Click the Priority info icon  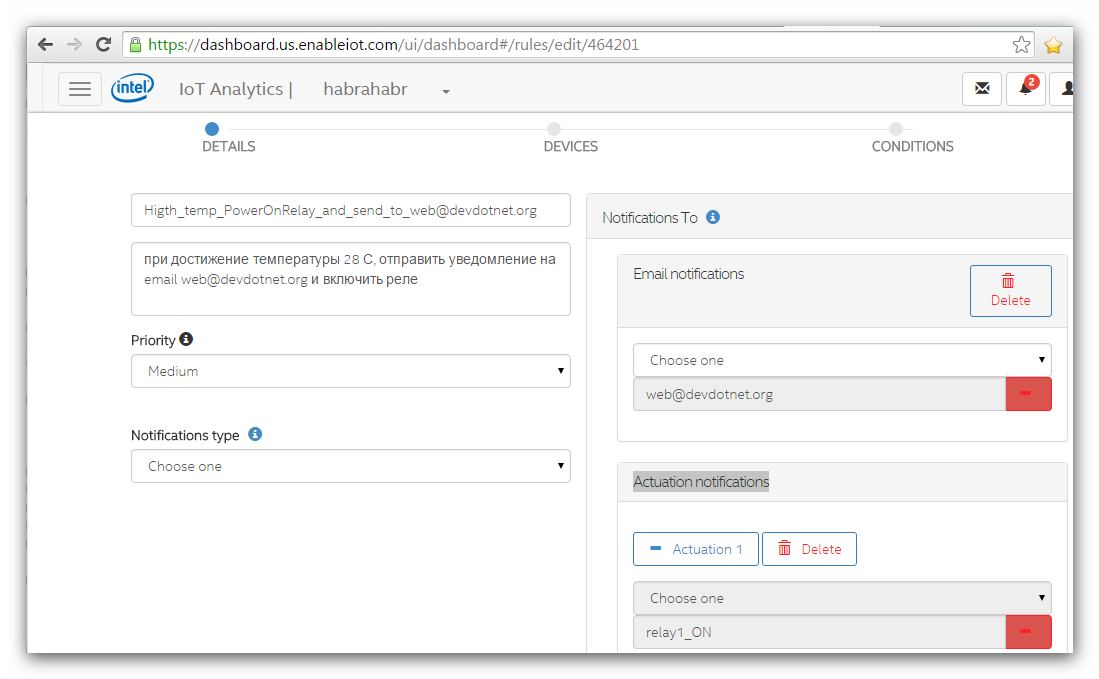pos(187,339)
